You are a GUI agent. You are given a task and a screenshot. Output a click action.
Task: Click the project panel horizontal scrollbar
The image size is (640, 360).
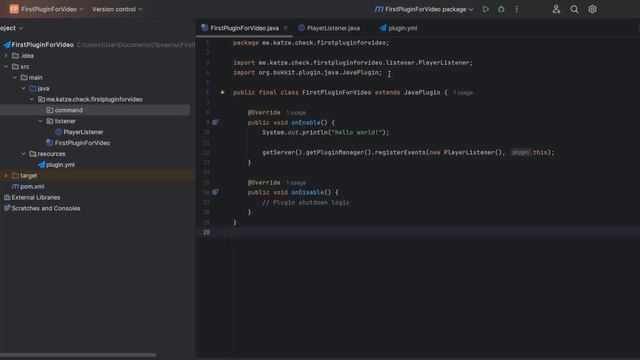pyautogui.click(x=78, y=355)
